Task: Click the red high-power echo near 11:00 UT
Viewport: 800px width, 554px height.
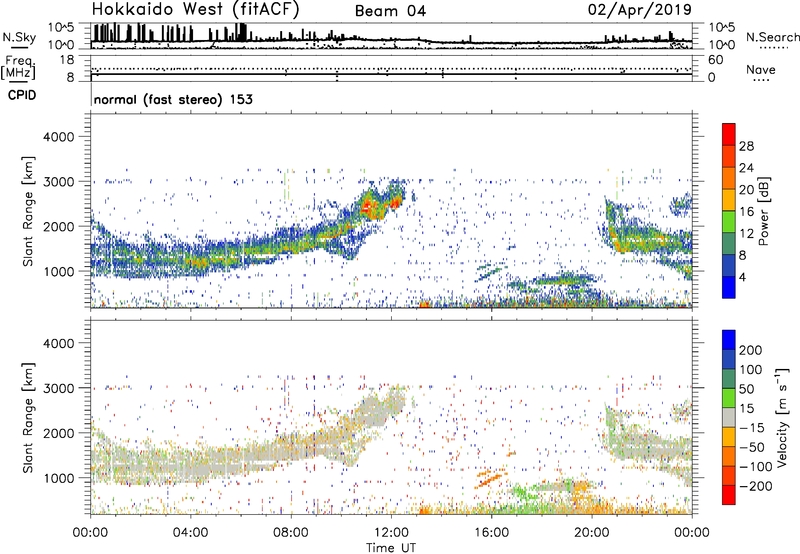Action: point(368,207)
